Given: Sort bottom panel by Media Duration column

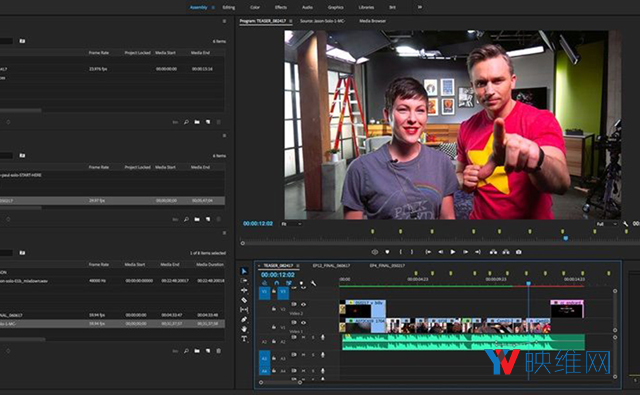Looking at the screenshot, I should pyautogui.click(x=210, y=264).
